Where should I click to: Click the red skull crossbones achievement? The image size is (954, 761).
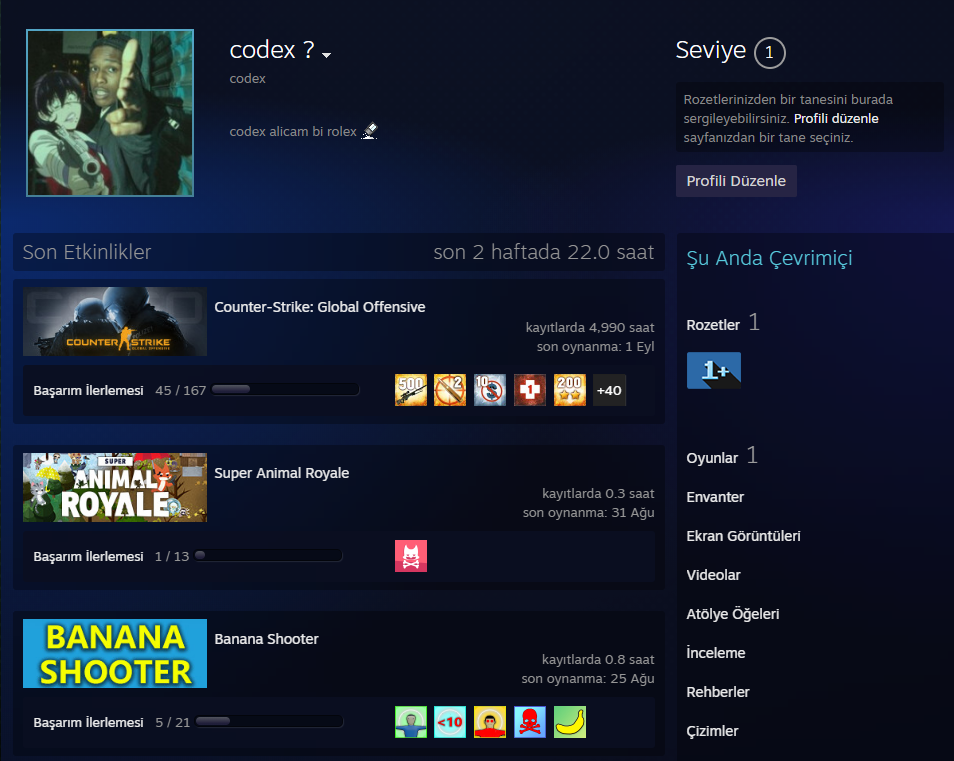tap(530, 722)
